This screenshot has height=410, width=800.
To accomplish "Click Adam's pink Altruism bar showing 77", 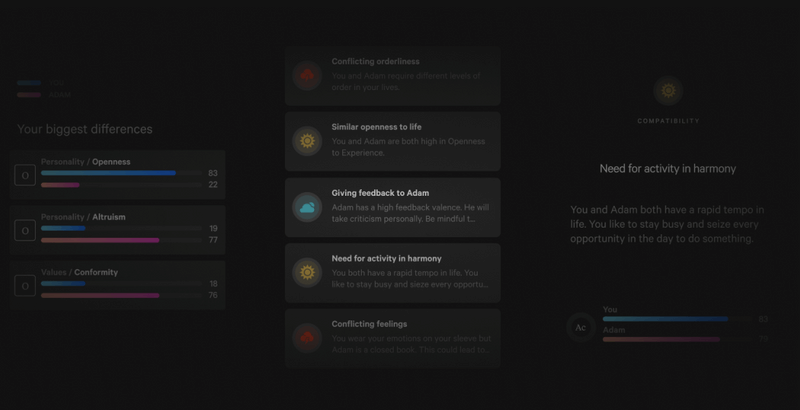I will pyautogui.click(x=100, y=240).
